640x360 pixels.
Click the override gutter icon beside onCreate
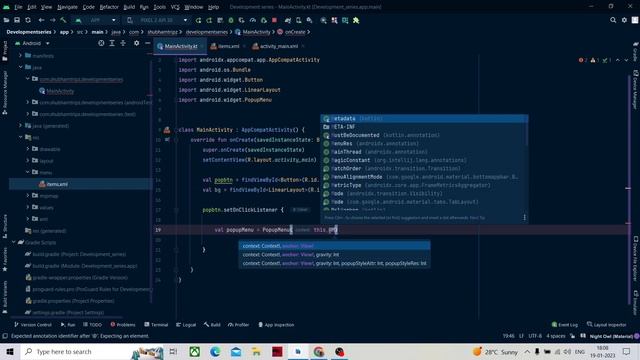click(x=167, y=140)
